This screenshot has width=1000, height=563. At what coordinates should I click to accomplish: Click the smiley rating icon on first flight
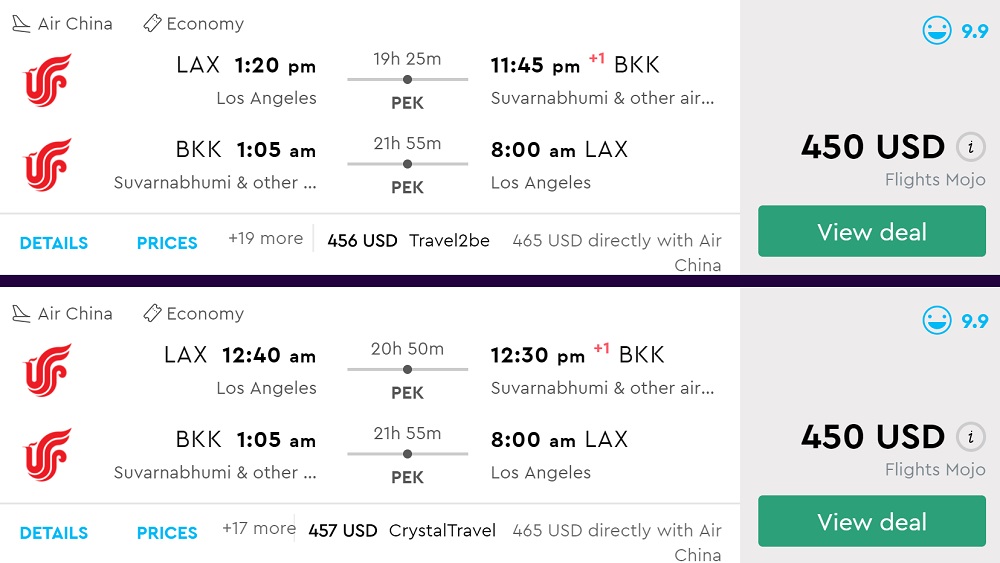coord(937,30)
